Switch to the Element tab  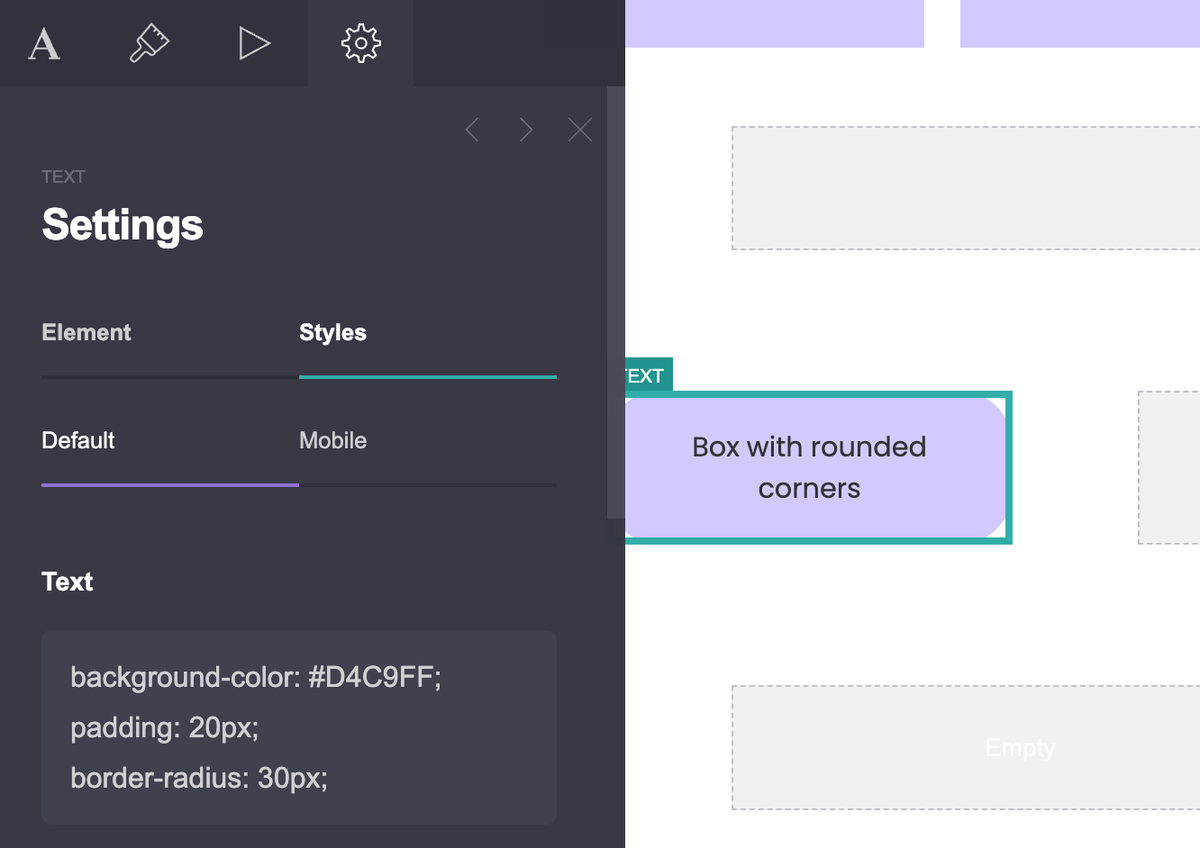(86, 332)
